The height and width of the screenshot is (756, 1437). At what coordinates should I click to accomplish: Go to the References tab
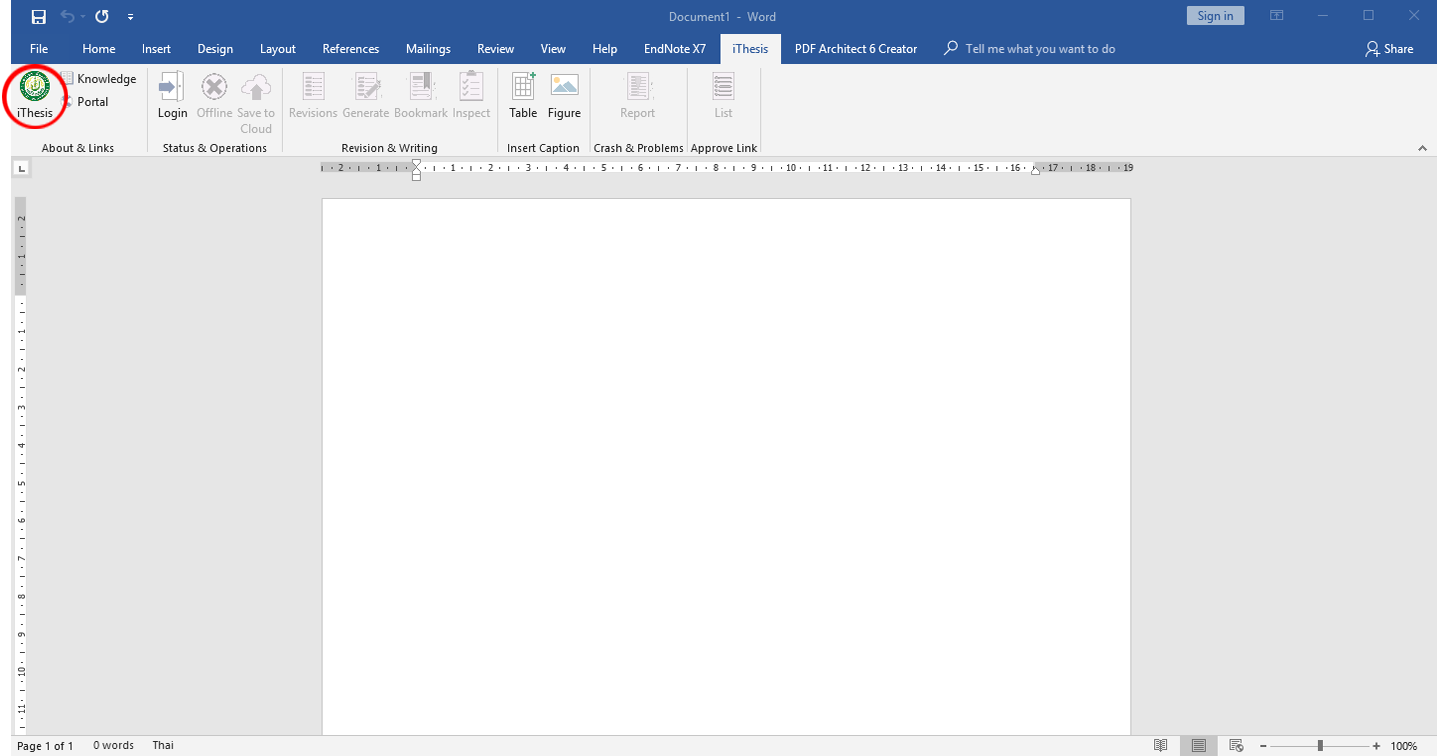point(351,49)
